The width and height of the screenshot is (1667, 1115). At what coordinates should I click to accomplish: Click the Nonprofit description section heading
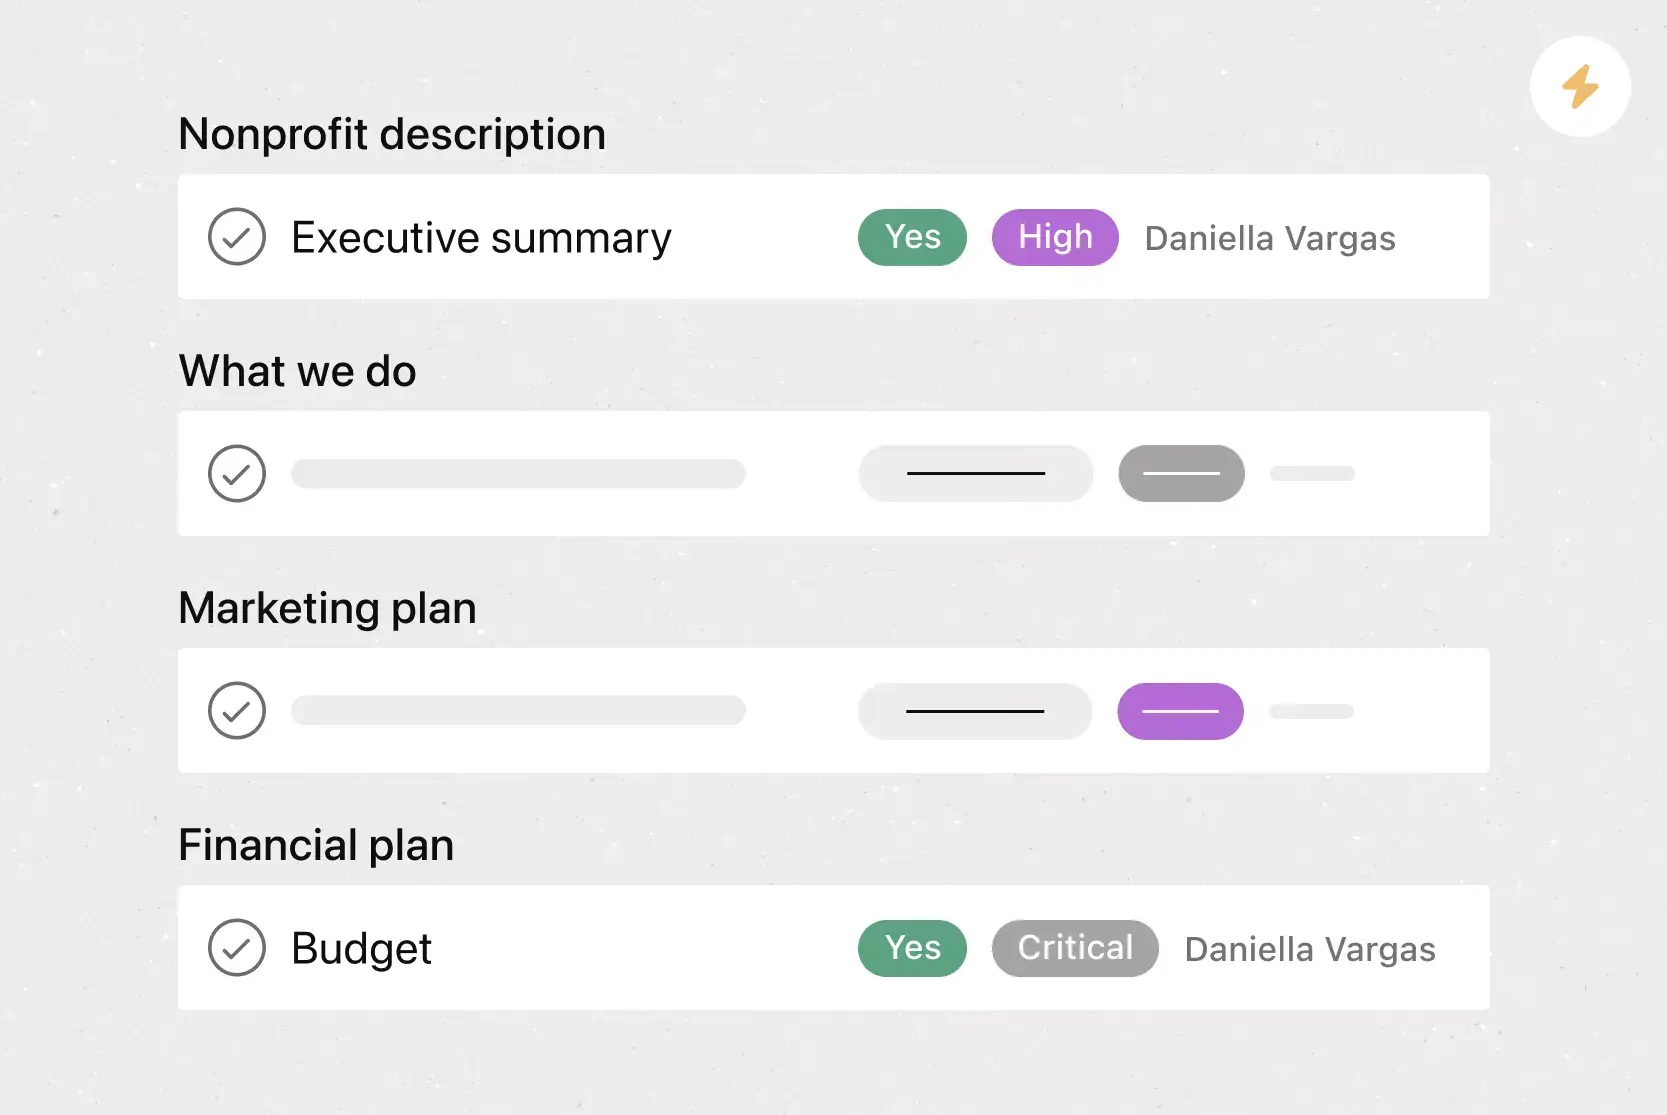[392, 134]
